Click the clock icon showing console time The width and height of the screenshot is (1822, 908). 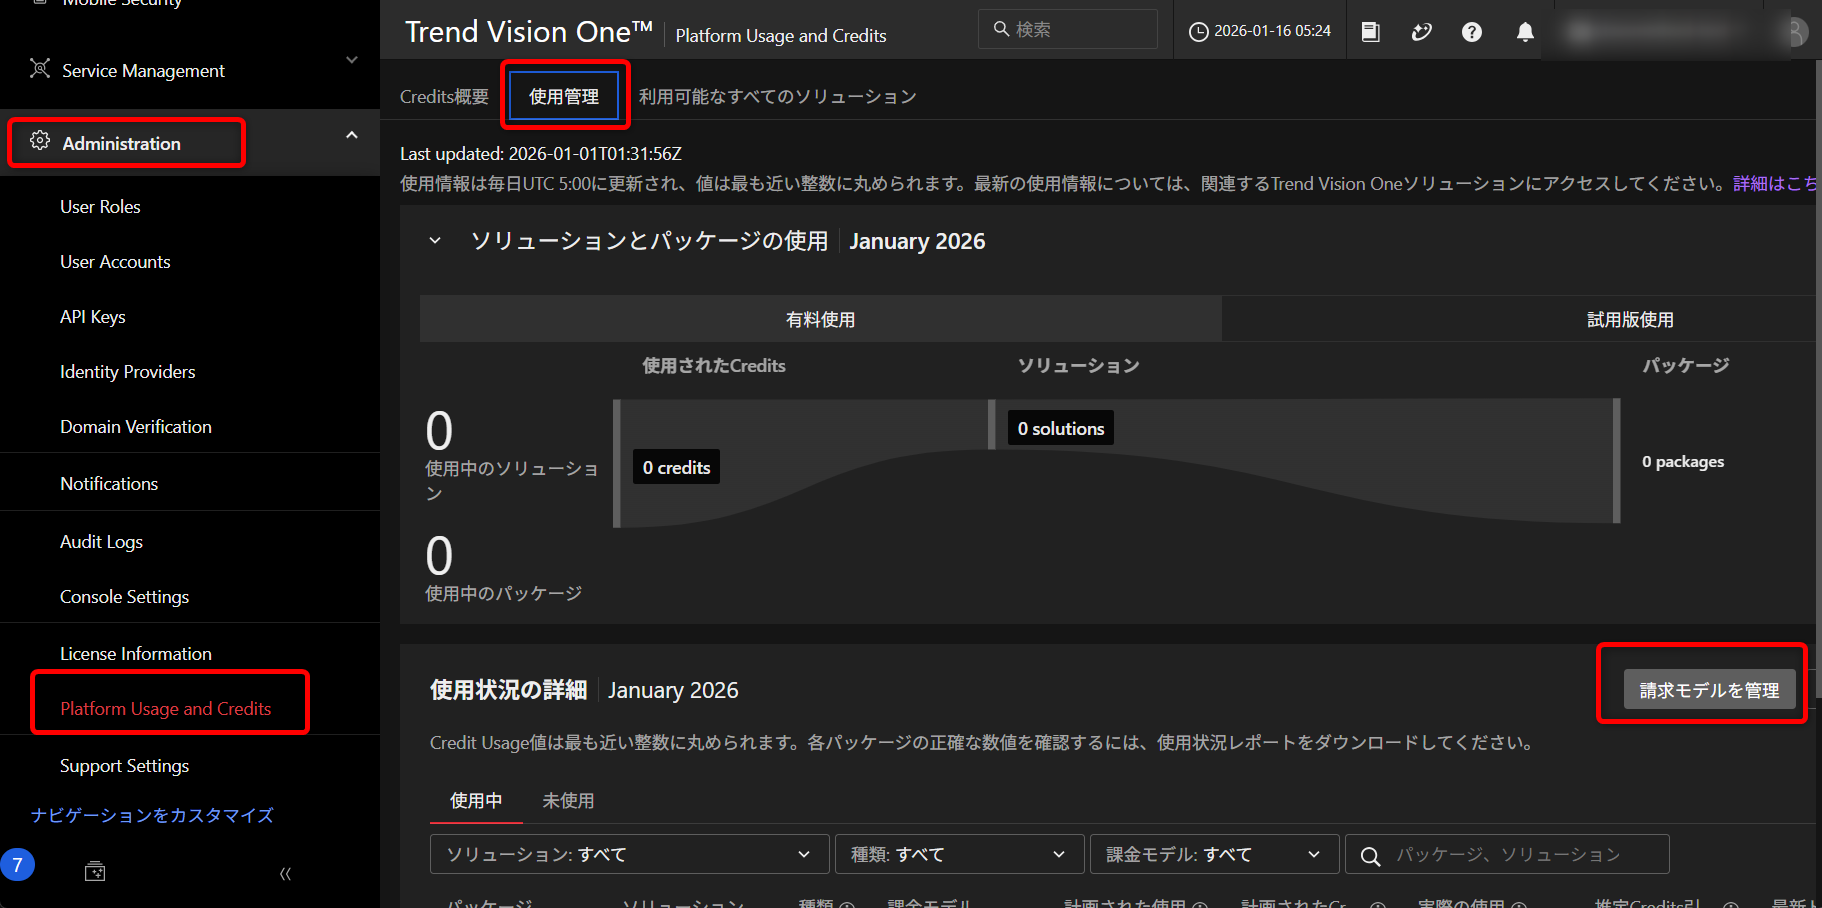1198,30
